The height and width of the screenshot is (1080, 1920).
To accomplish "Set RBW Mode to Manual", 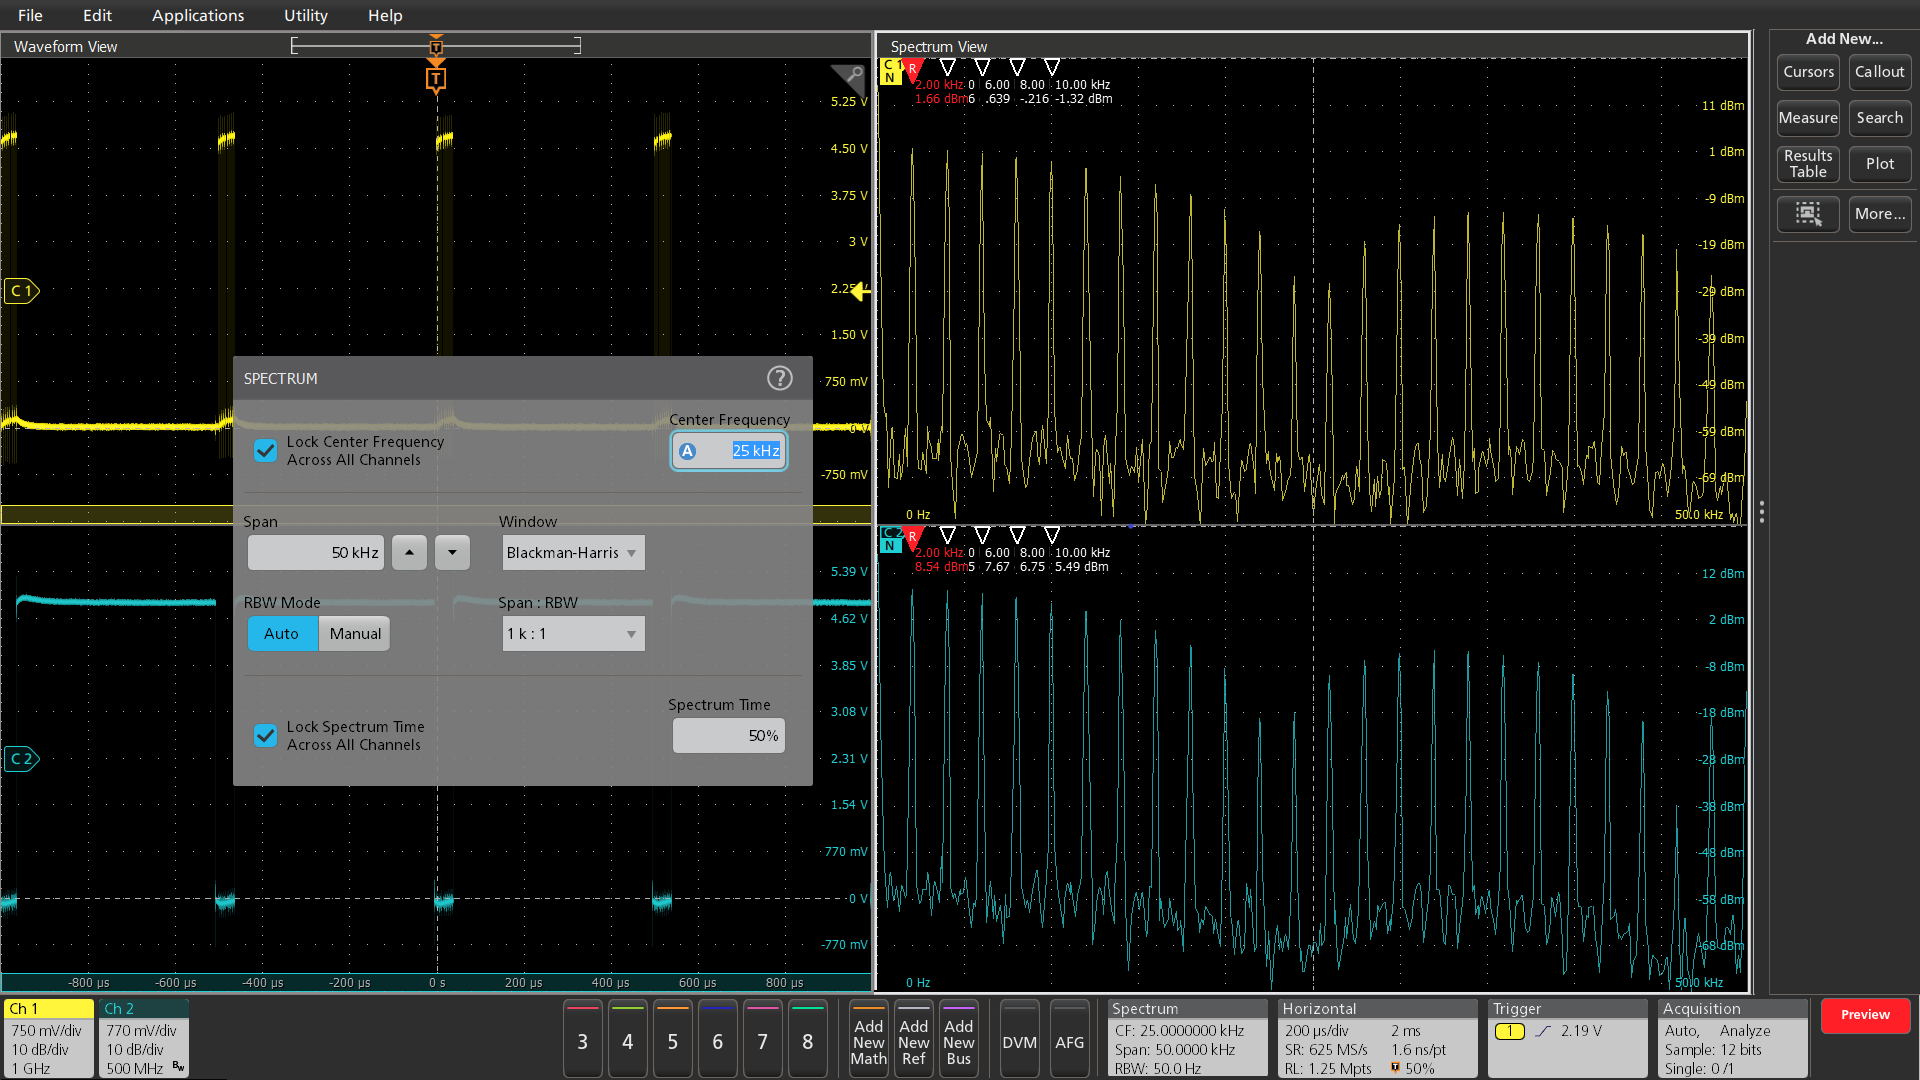I will pos(355,633).
